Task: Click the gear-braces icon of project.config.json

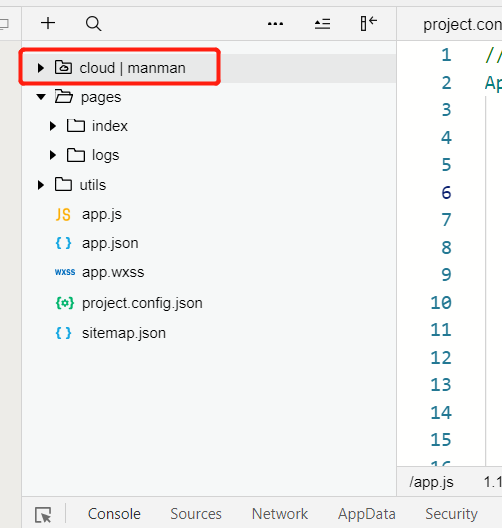Action: tap(64, 303)
